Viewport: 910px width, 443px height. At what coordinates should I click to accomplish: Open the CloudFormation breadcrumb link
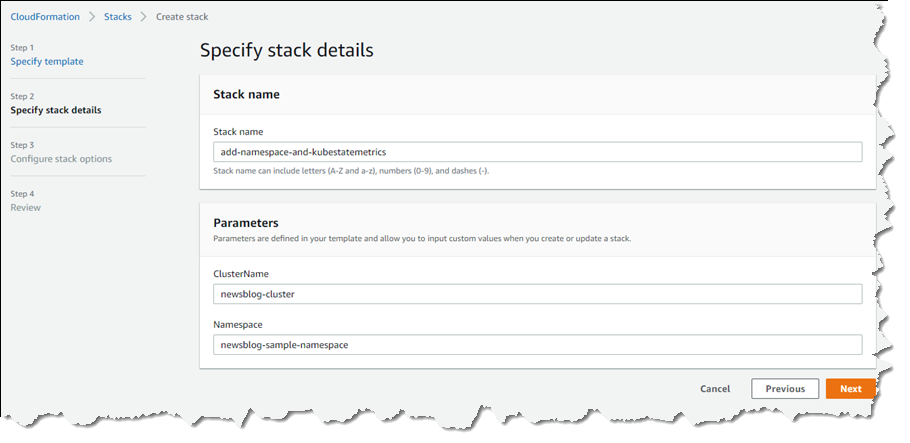45,17
